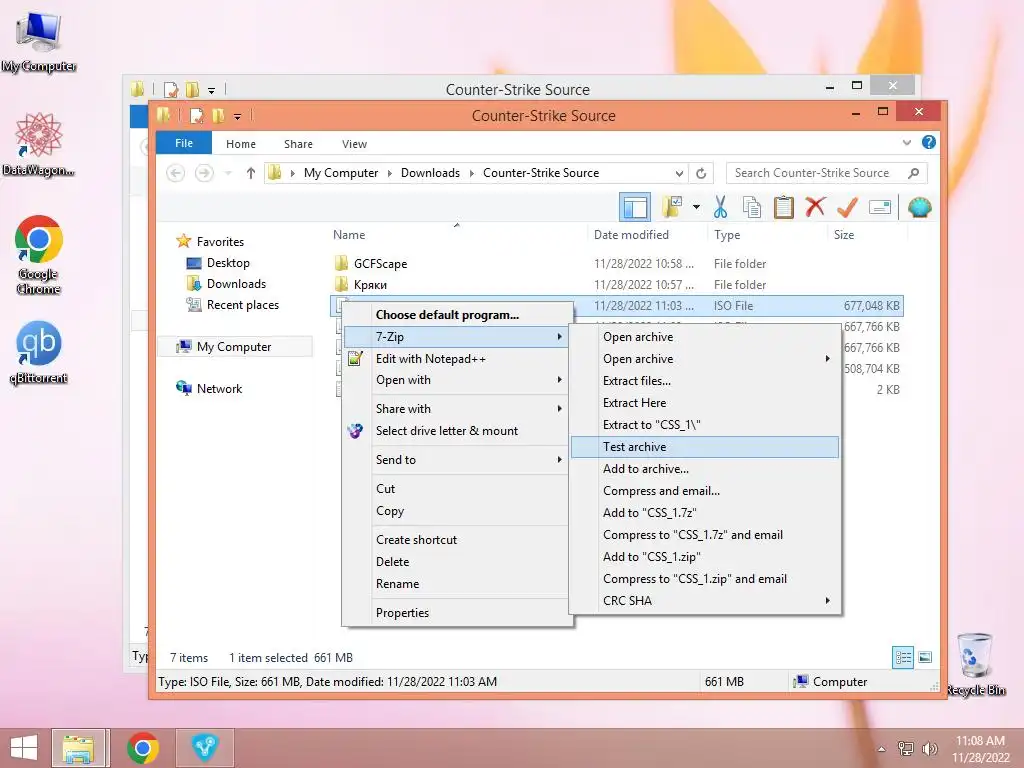The height and width of the screenshot is (768, 1024).
Task: Sort by the Size column header
Action: tap(844, 234)
